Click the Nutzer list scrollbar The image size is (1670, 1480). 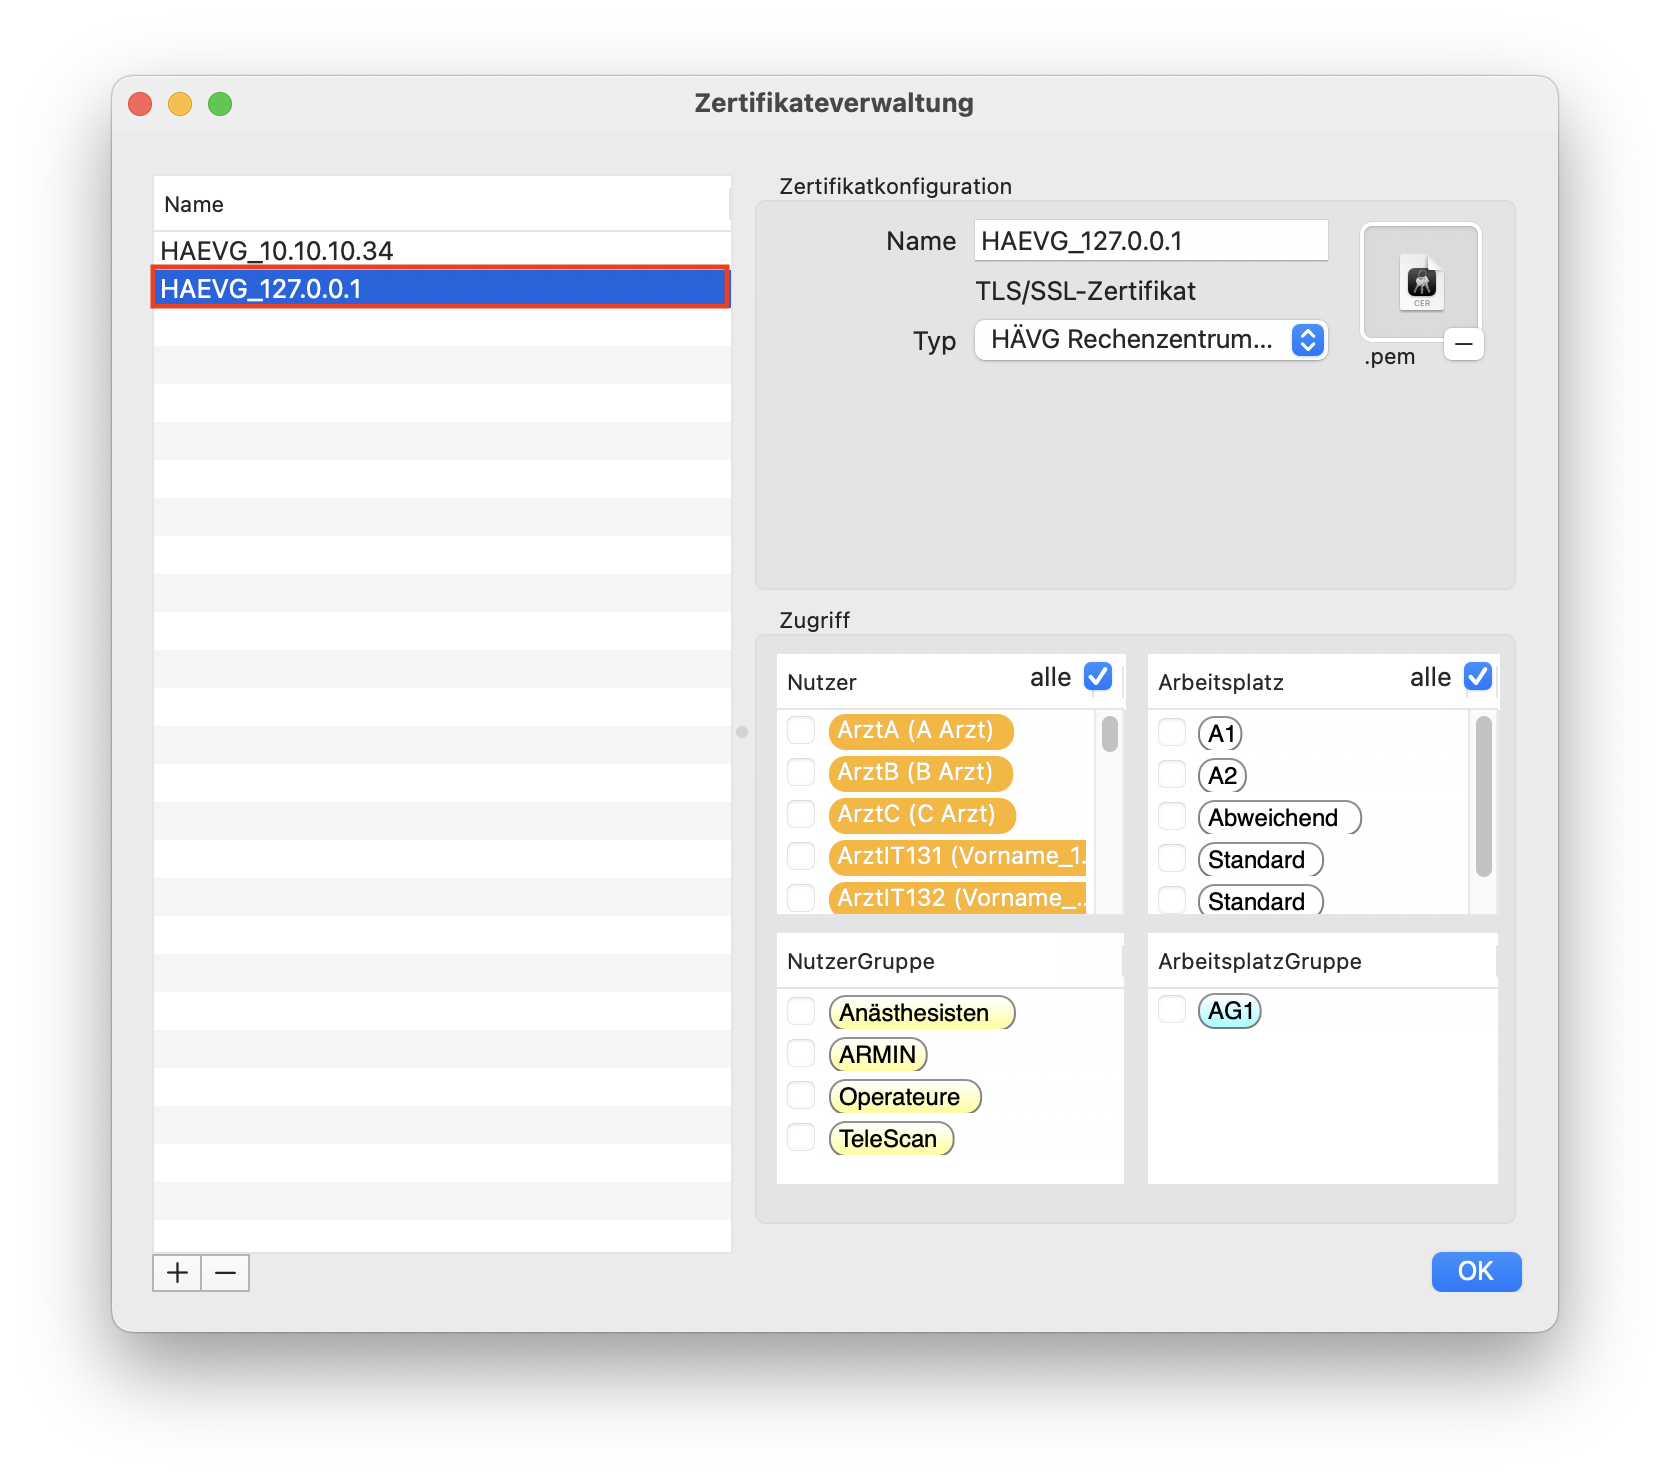pyautogui.click(x=1110, y=734)
